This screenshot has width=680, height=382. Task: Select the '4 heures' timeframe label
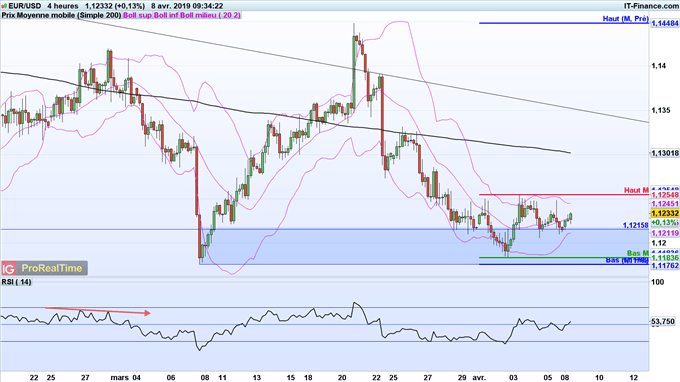click(x=63, y=6)
